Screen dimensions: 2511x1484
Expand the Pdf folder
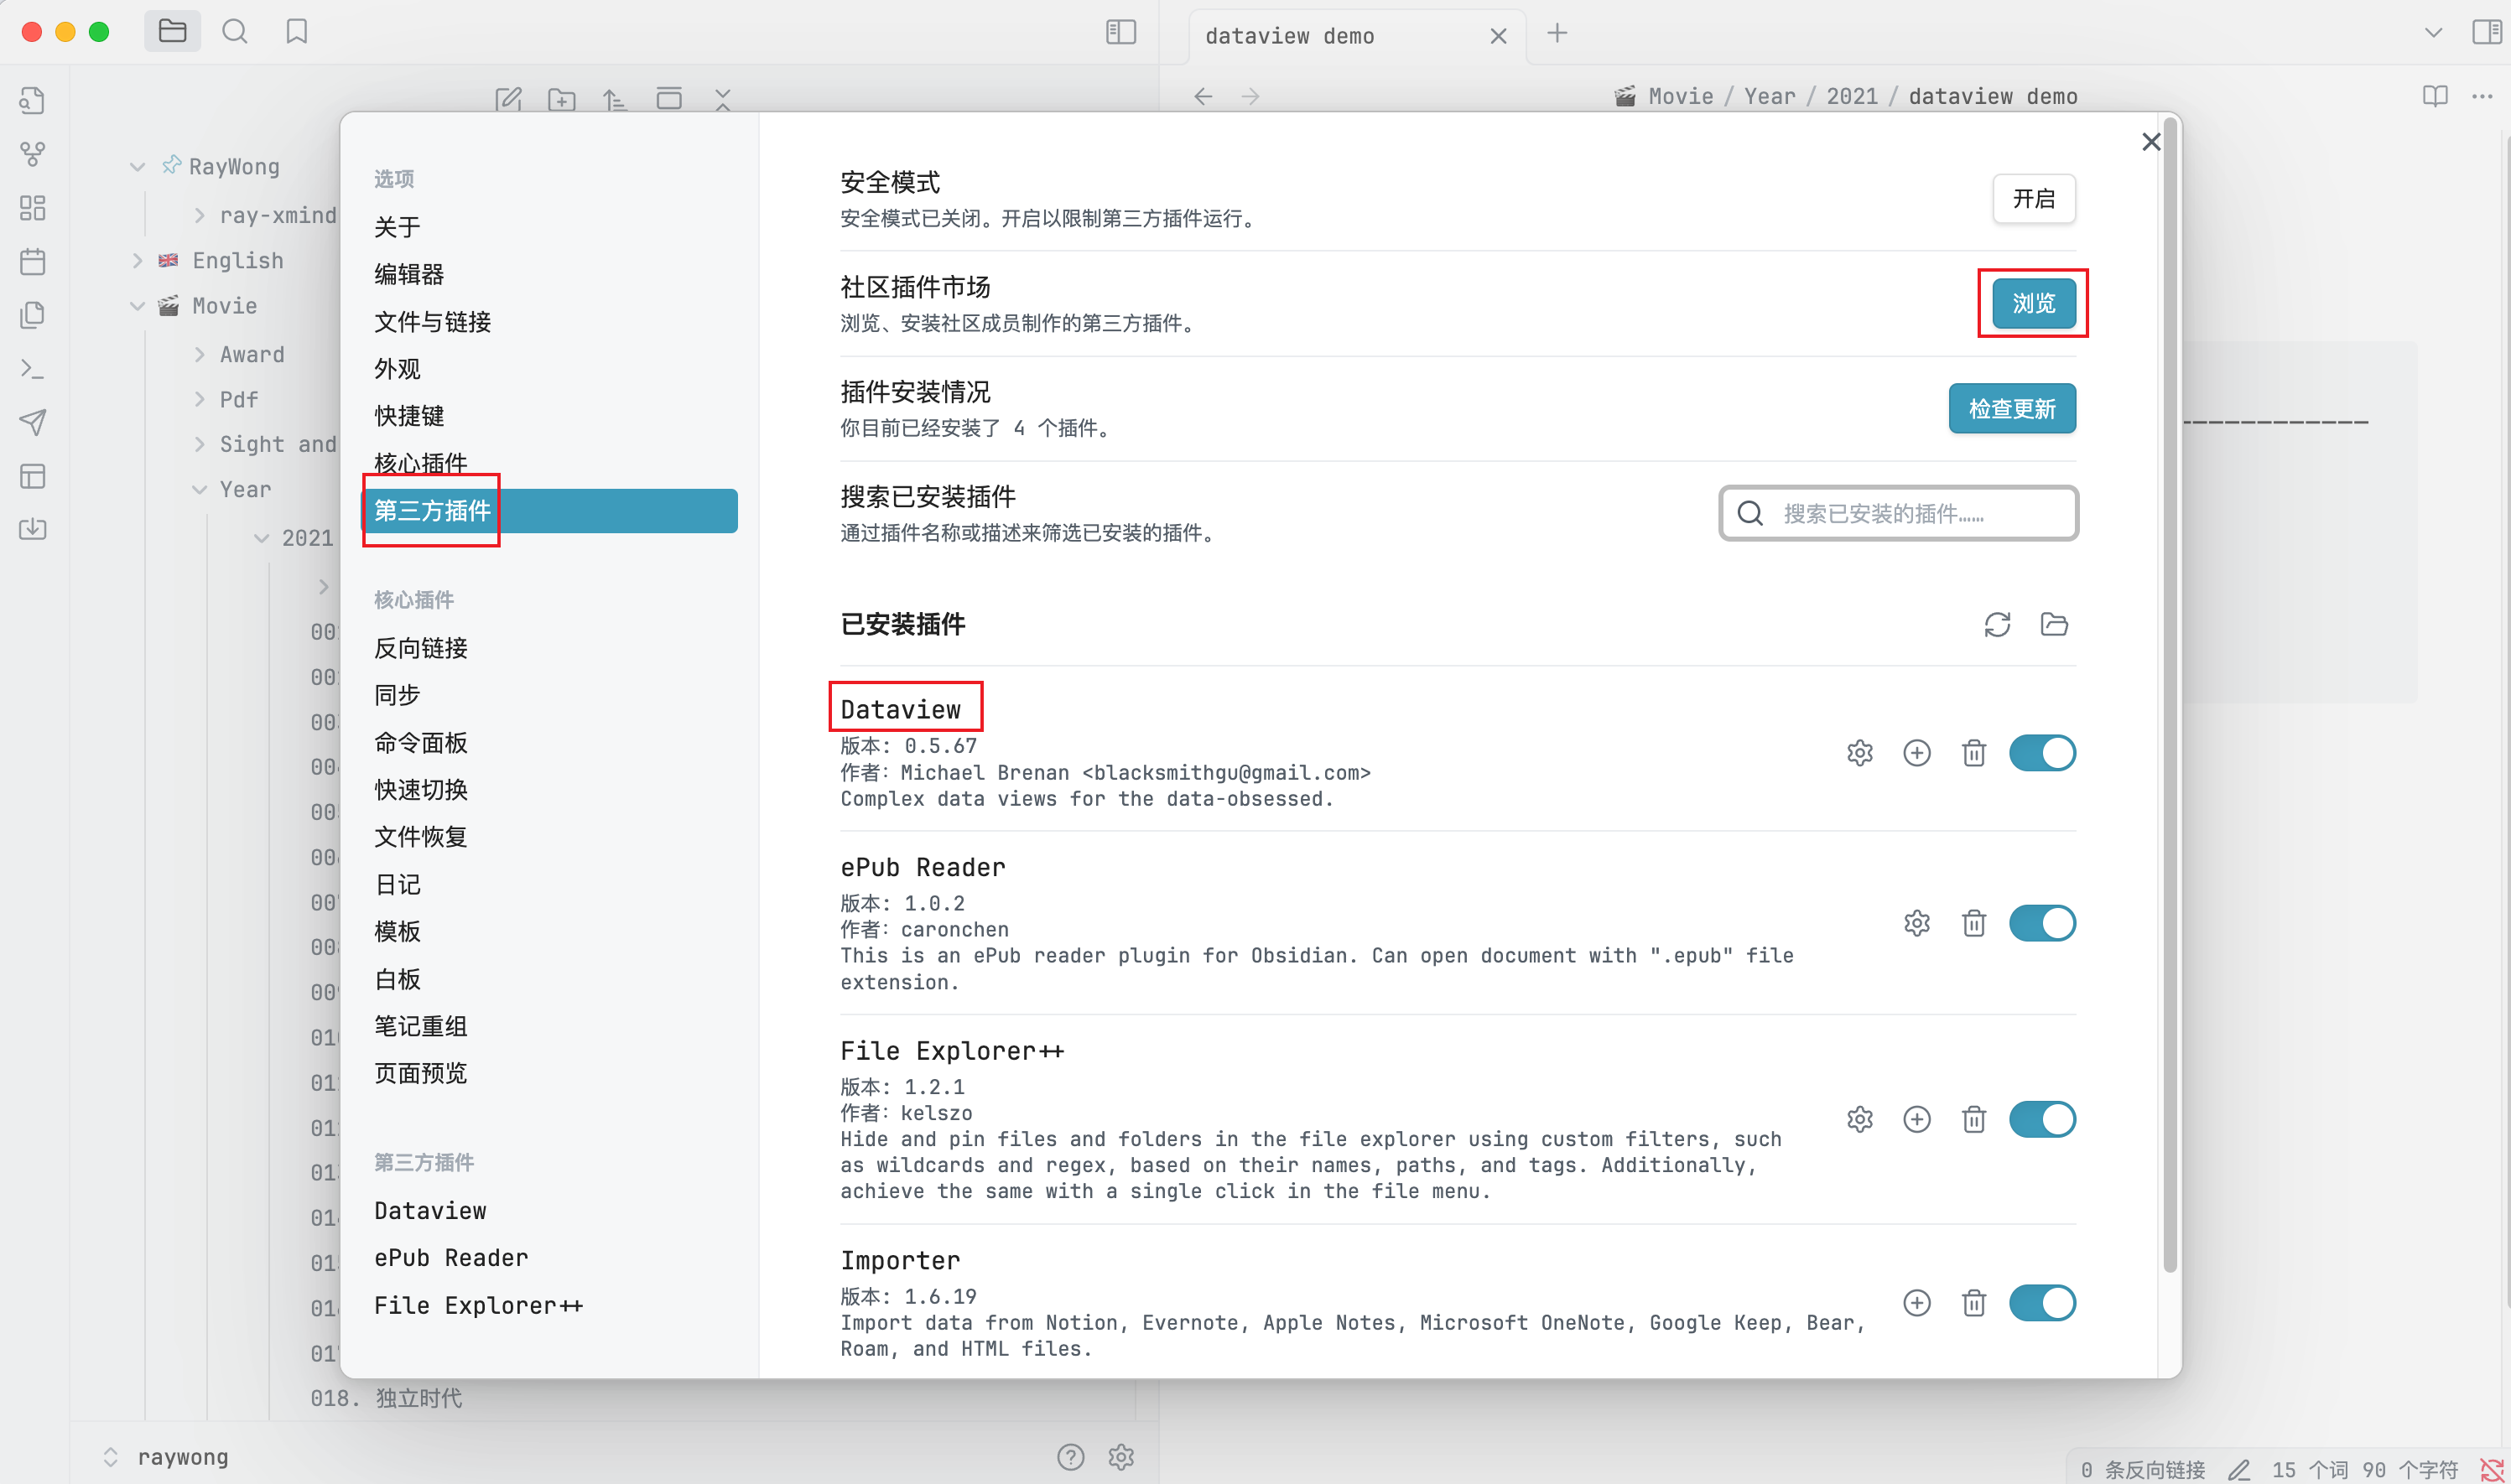pos(200,399)
